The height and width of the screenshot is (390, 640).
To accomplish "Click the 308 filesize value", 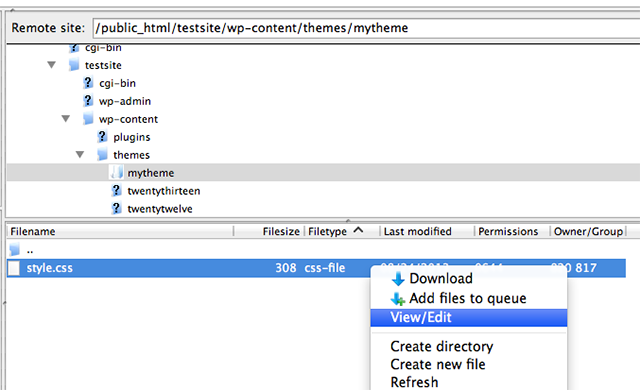I will click(x=286, y=268).
